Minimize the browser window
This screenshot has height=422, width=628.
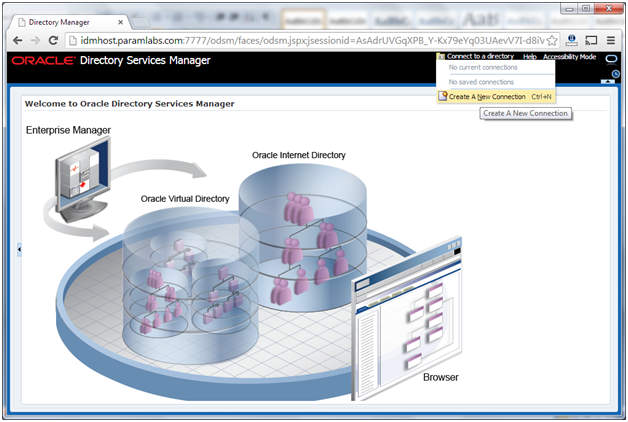tap(570, 8)
